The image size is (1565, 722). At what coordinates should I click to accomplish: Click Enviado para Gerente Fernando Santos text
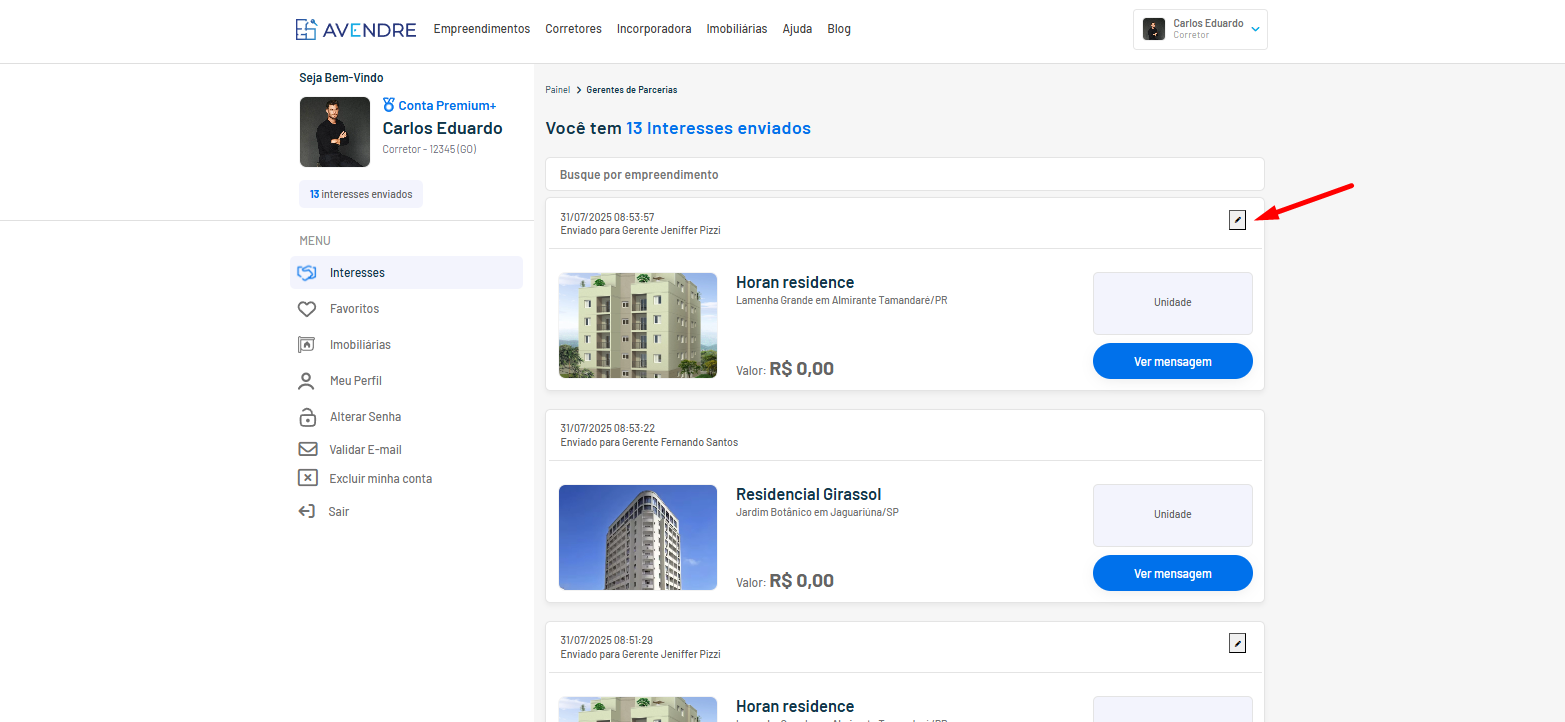[x=649, y=442]
